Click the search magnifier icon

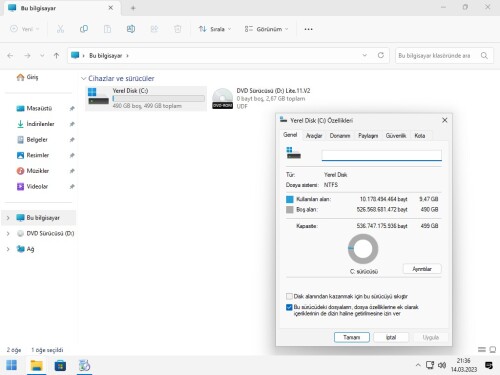(484, 56)
